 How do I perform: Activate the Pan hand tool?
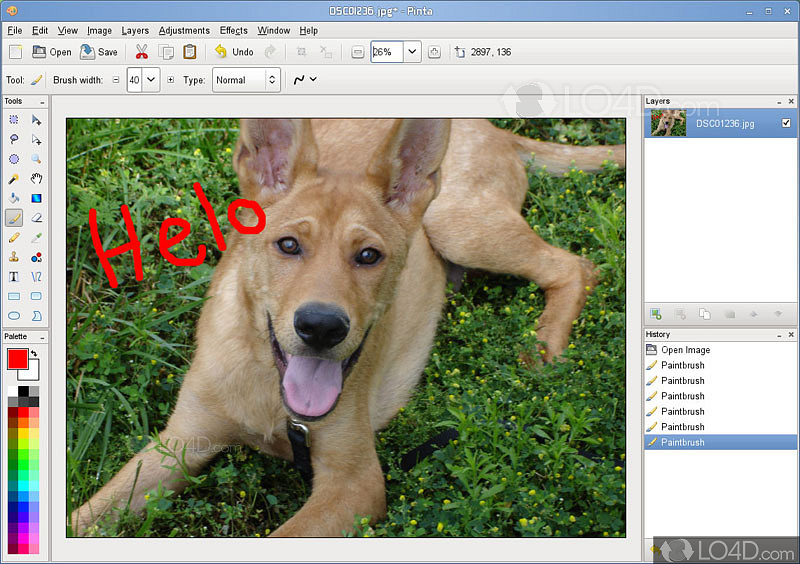pyautogui.click(x=36, y=179)
